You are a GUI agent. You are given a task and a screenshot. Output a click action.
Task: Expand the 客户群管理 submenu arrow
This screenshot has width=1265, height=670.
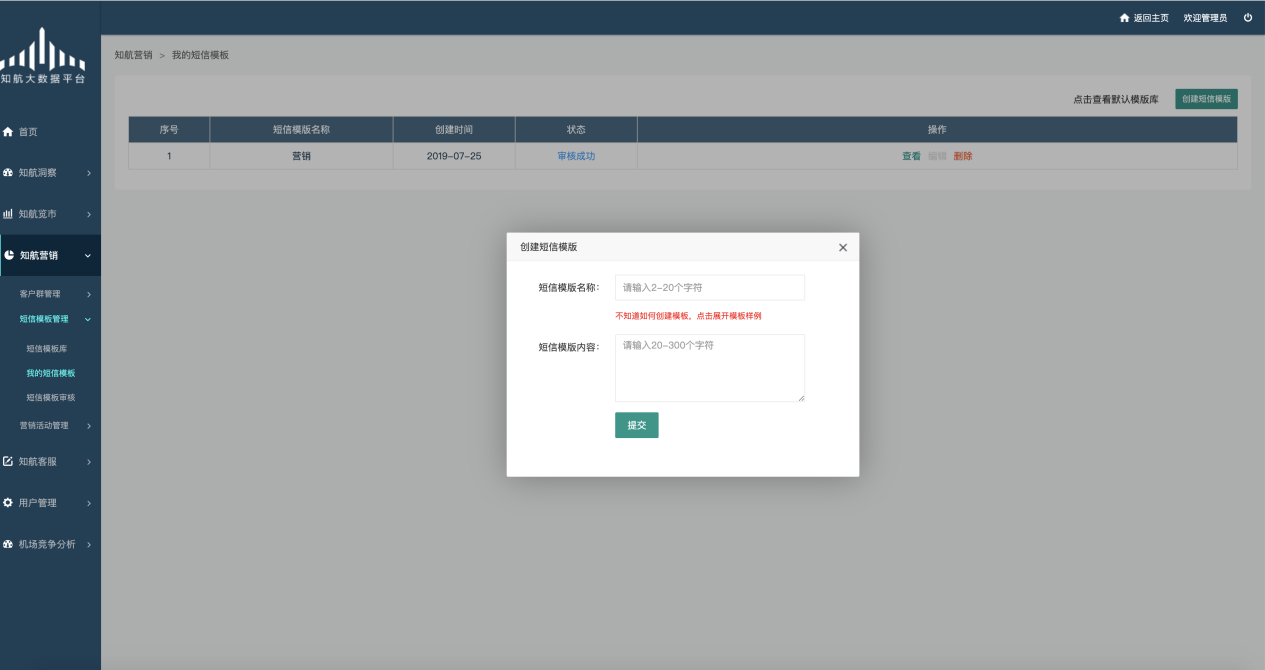coord(88,294)
